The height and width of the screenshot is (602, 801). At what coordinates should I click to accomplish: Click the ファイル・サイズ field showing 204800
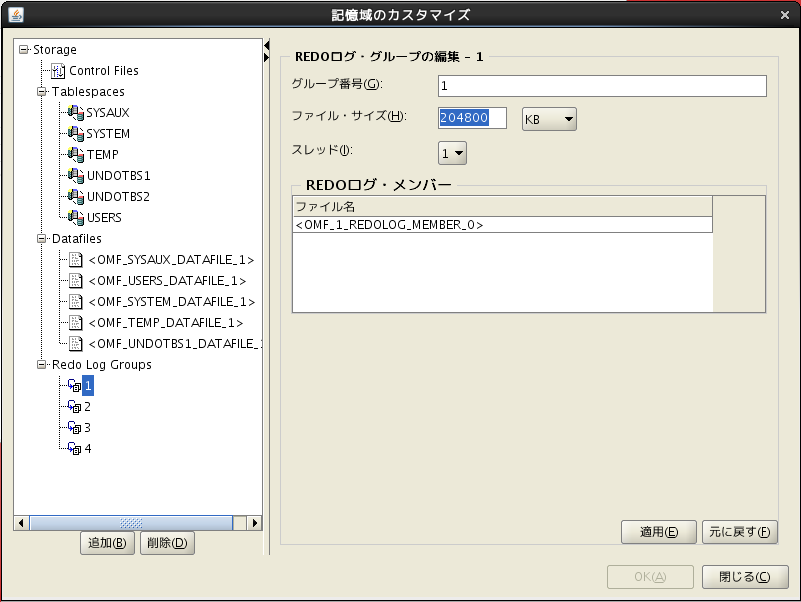(473, 118)
